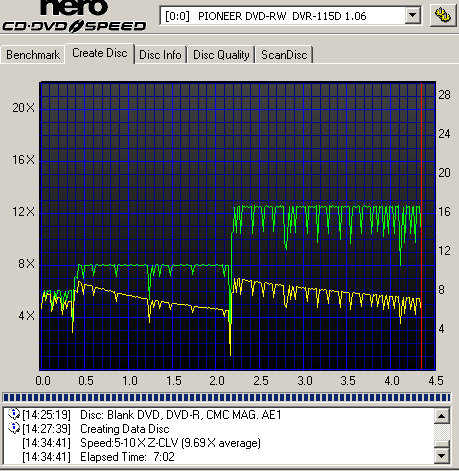459x471 pixels.
Task: Click the log scrollbar thumb
Action: tap(442, 444)
